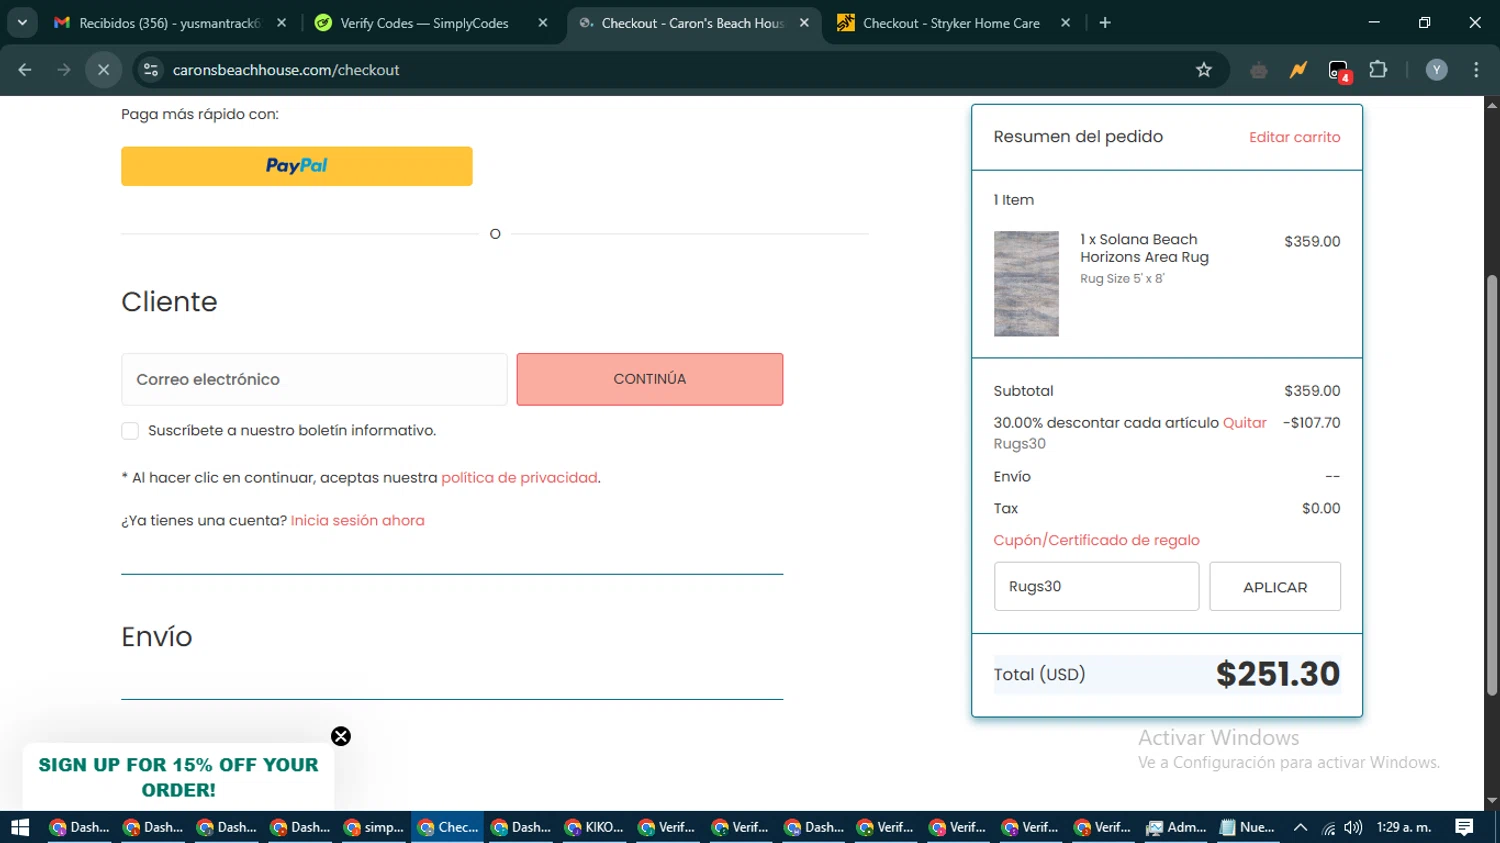Open a new browser tab
This screenshot has height=843, width=1500.
[x=1105, y=23]
